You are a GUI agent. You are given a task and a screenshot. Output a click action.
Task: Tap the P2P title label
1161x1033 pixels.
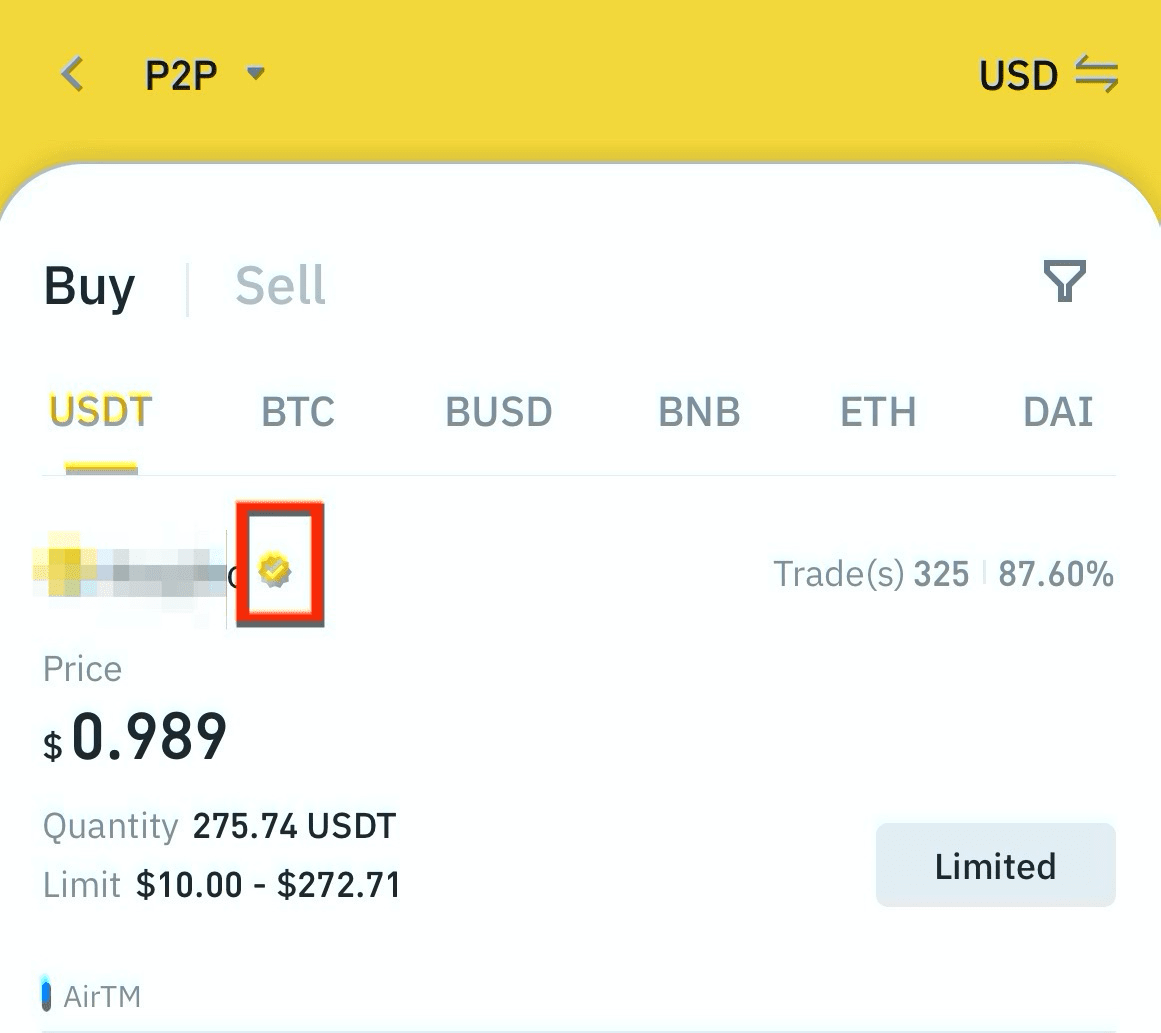point(181,75)
